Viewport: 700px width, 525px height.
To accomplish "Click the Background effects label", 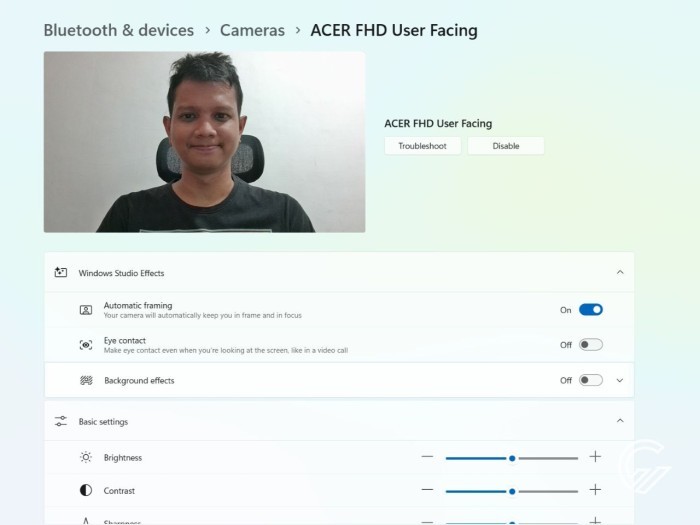I will coord(139,380).
